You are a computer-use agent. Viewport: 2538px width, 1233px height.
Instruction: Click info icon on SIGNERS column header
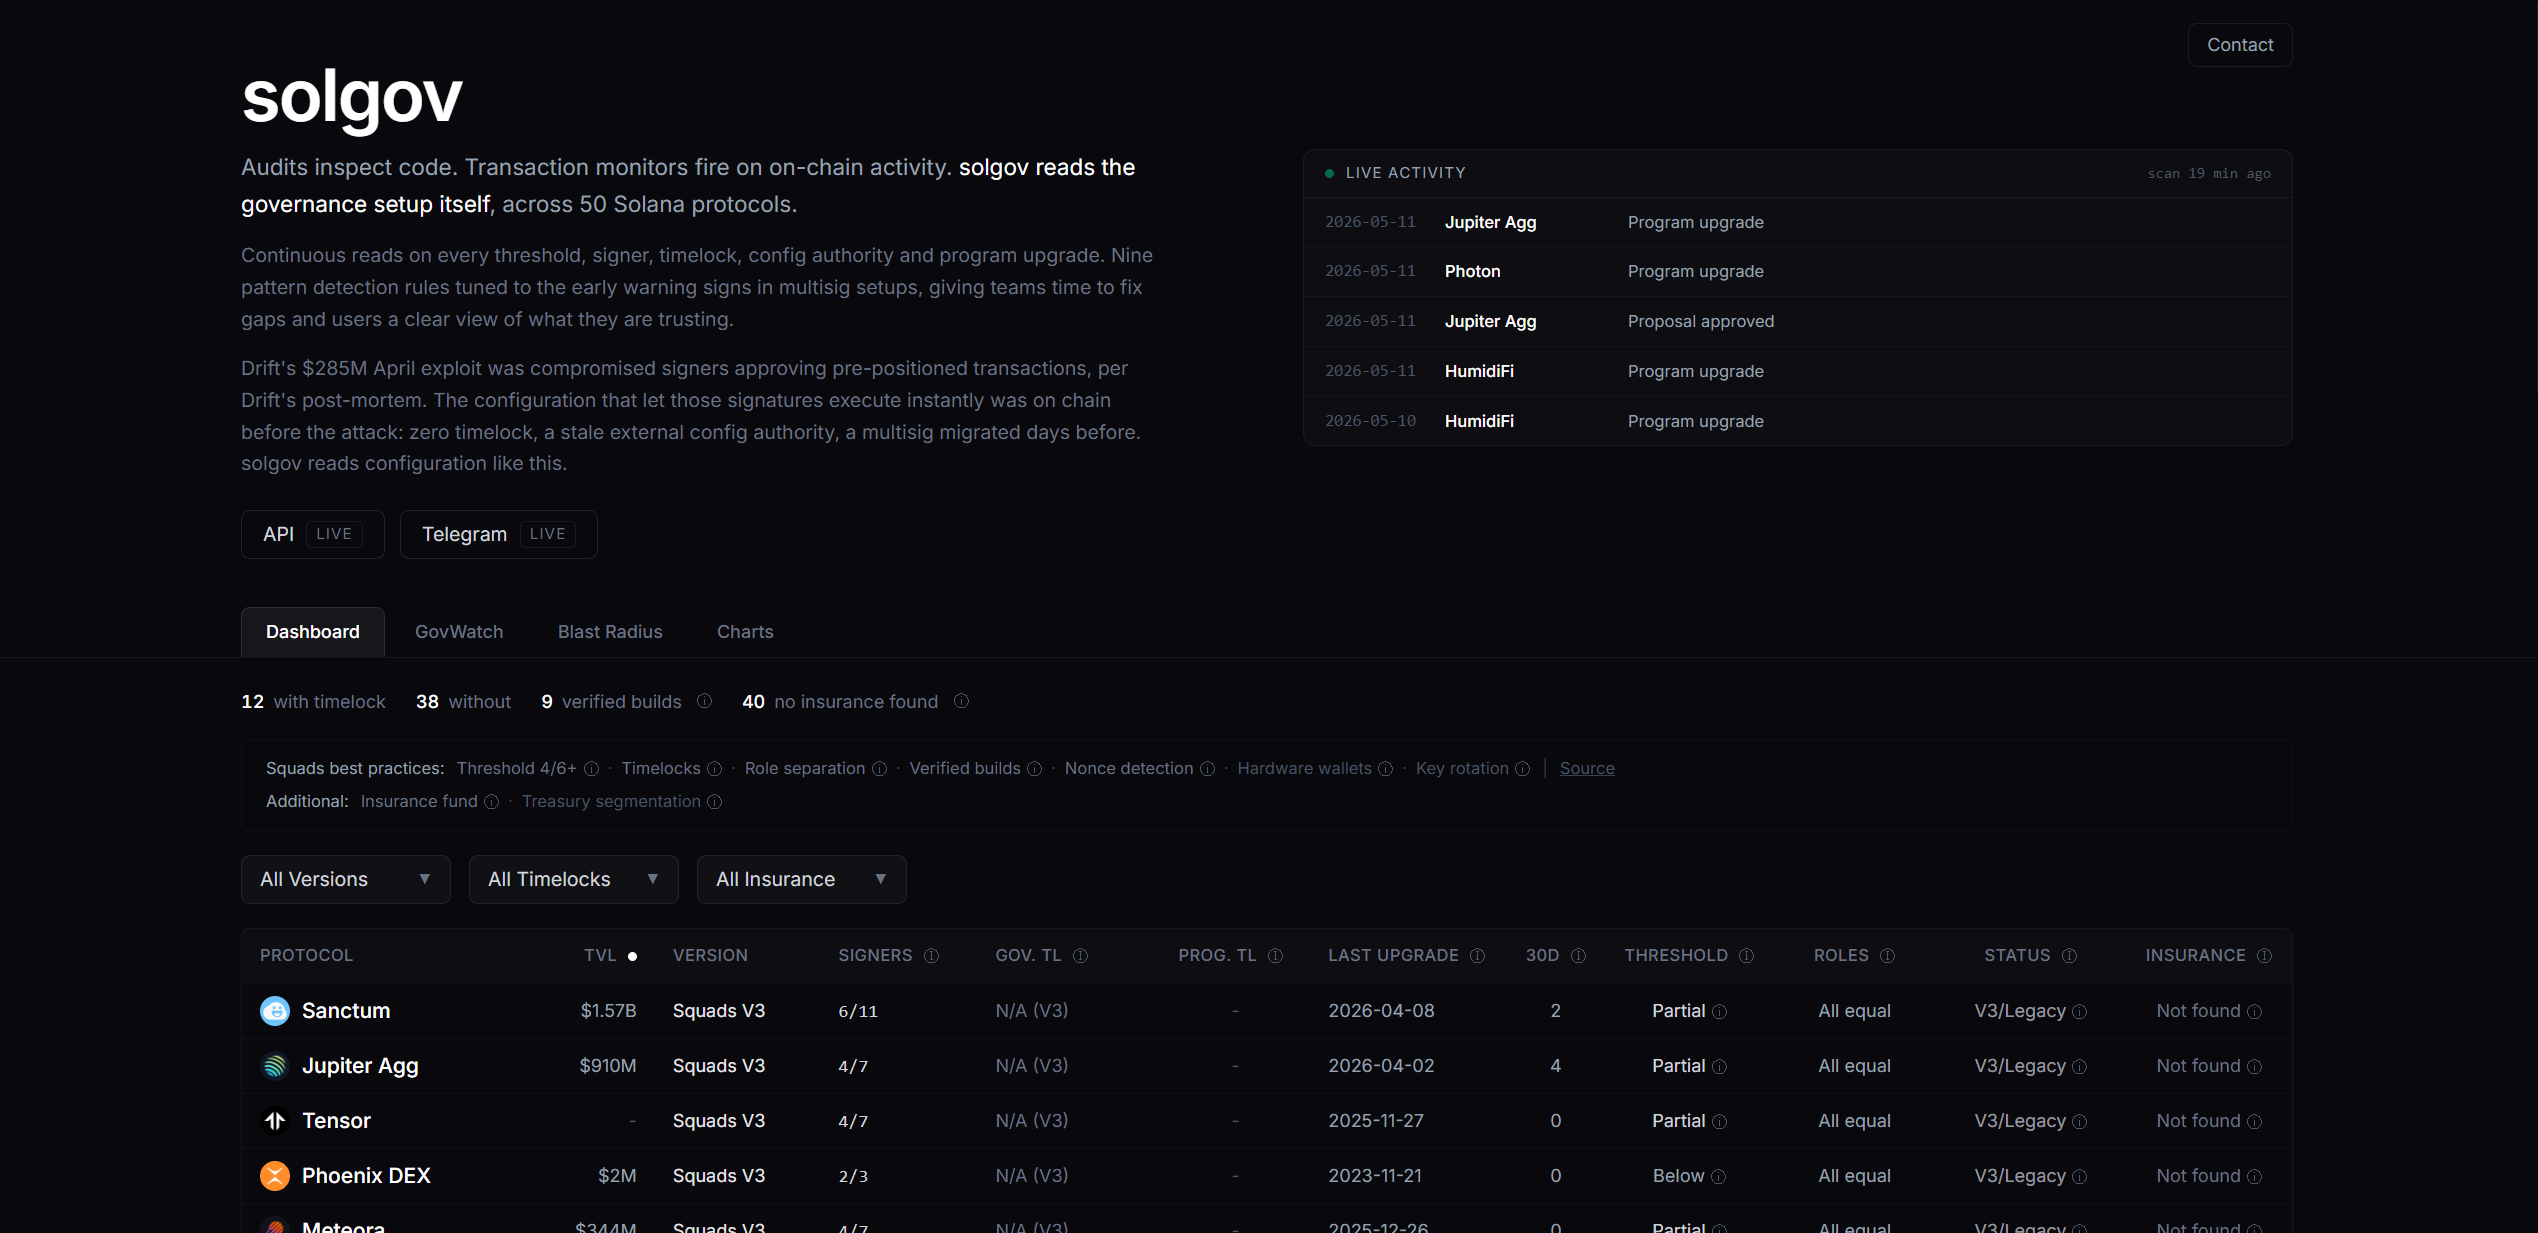[x=932, y=956]
